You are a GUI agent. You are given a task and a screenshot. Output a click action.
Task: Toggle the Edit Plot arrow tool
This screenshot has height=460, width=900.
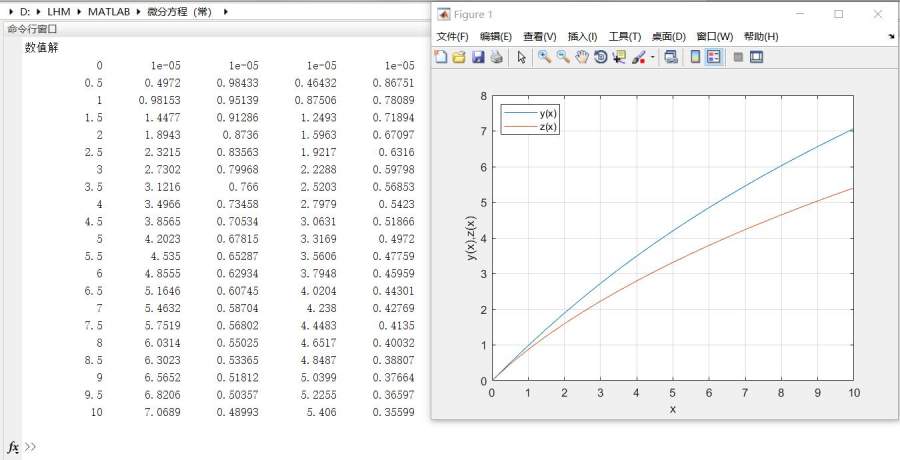tap(521, 57)
